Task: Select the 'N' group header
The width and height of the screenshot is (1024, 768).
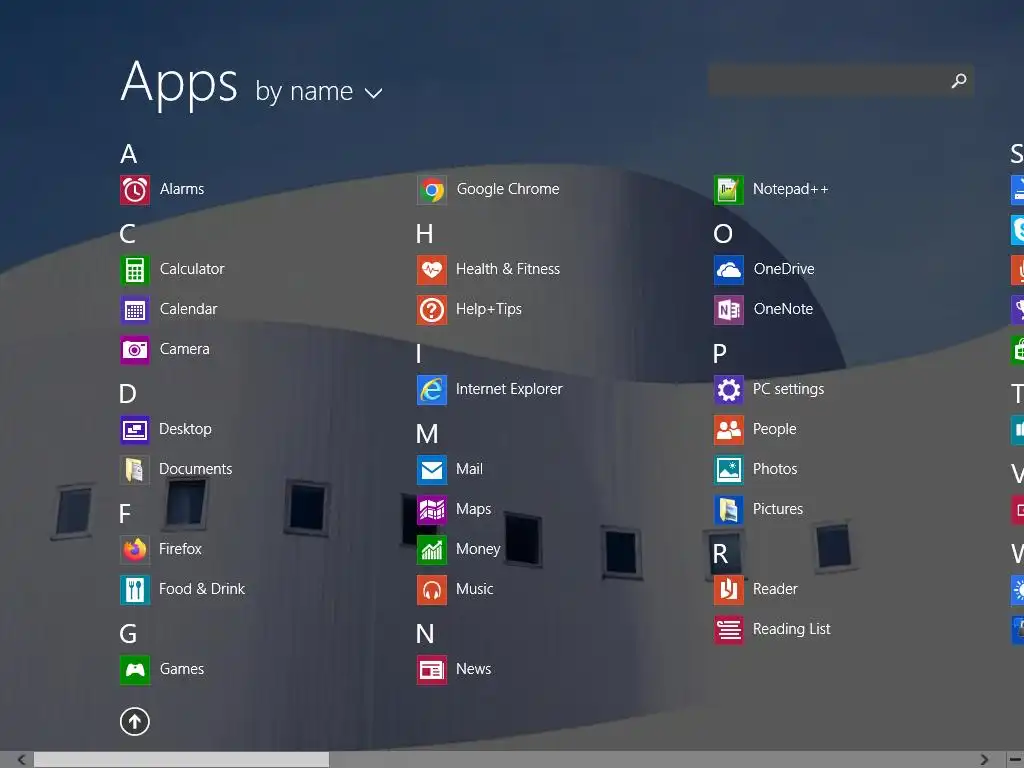Action: (425, 633)
